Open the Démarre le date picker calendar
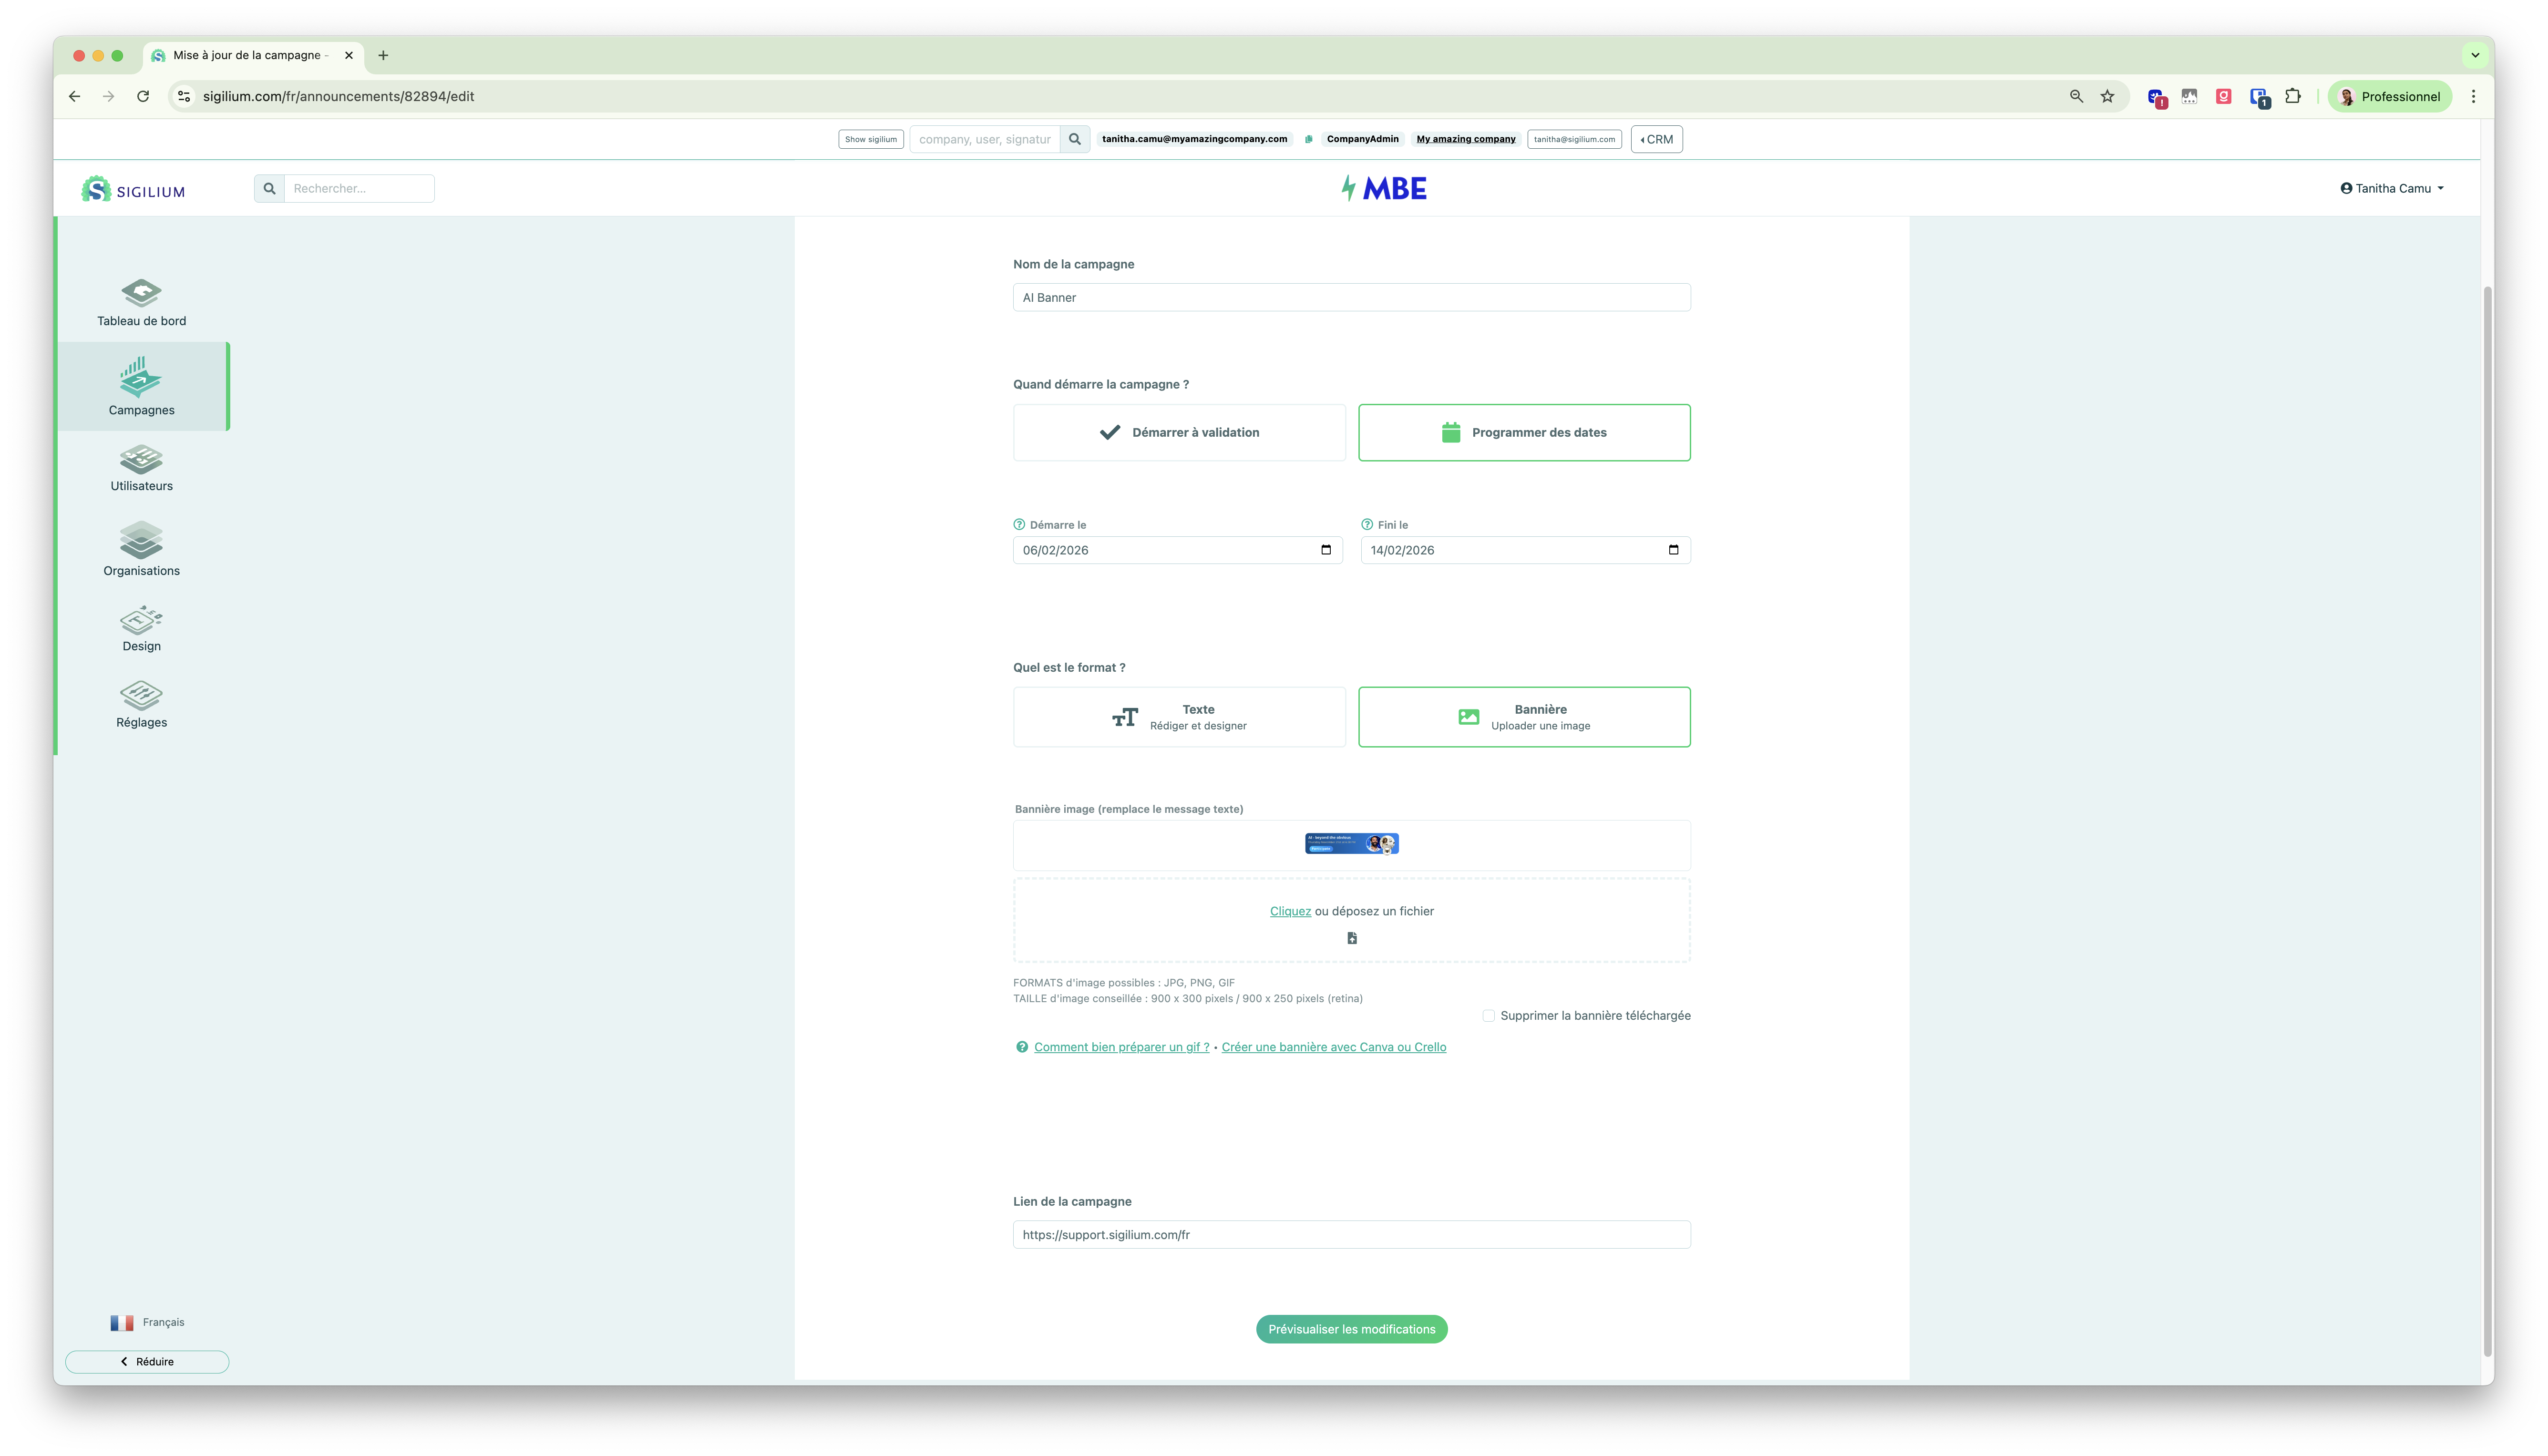This screenshot has height=1456, width=2548. coord(1326,550)
